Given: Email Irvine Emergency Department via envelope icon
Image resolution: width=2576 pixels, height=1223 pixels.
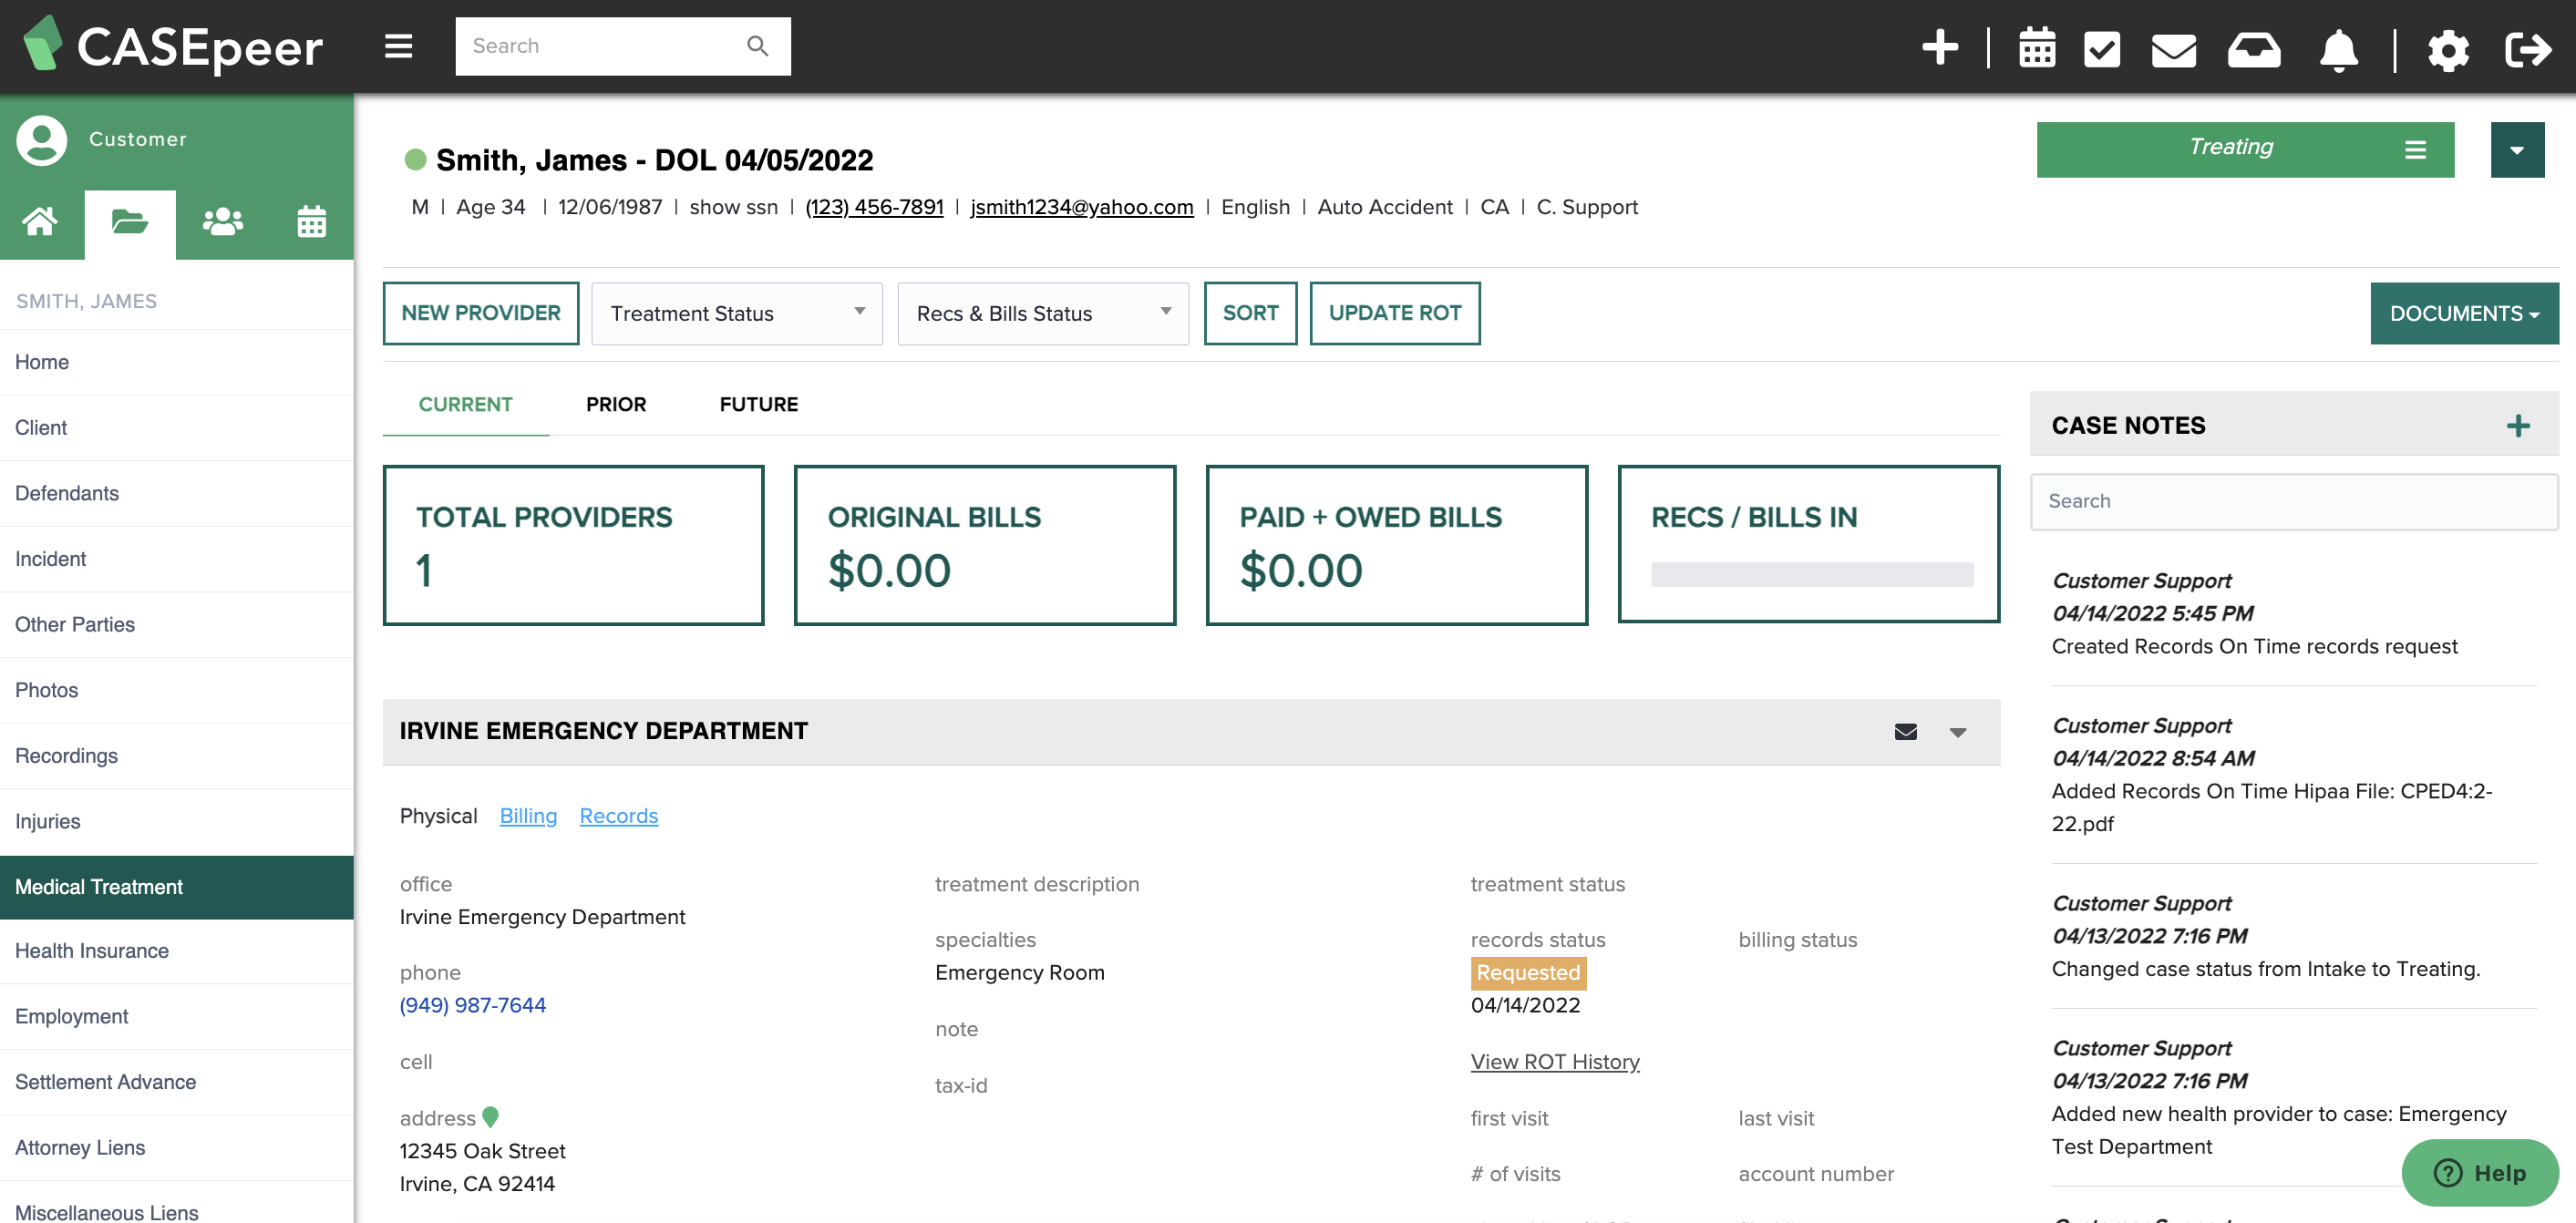Looking at the screenshot, I should coord(1905,732).
